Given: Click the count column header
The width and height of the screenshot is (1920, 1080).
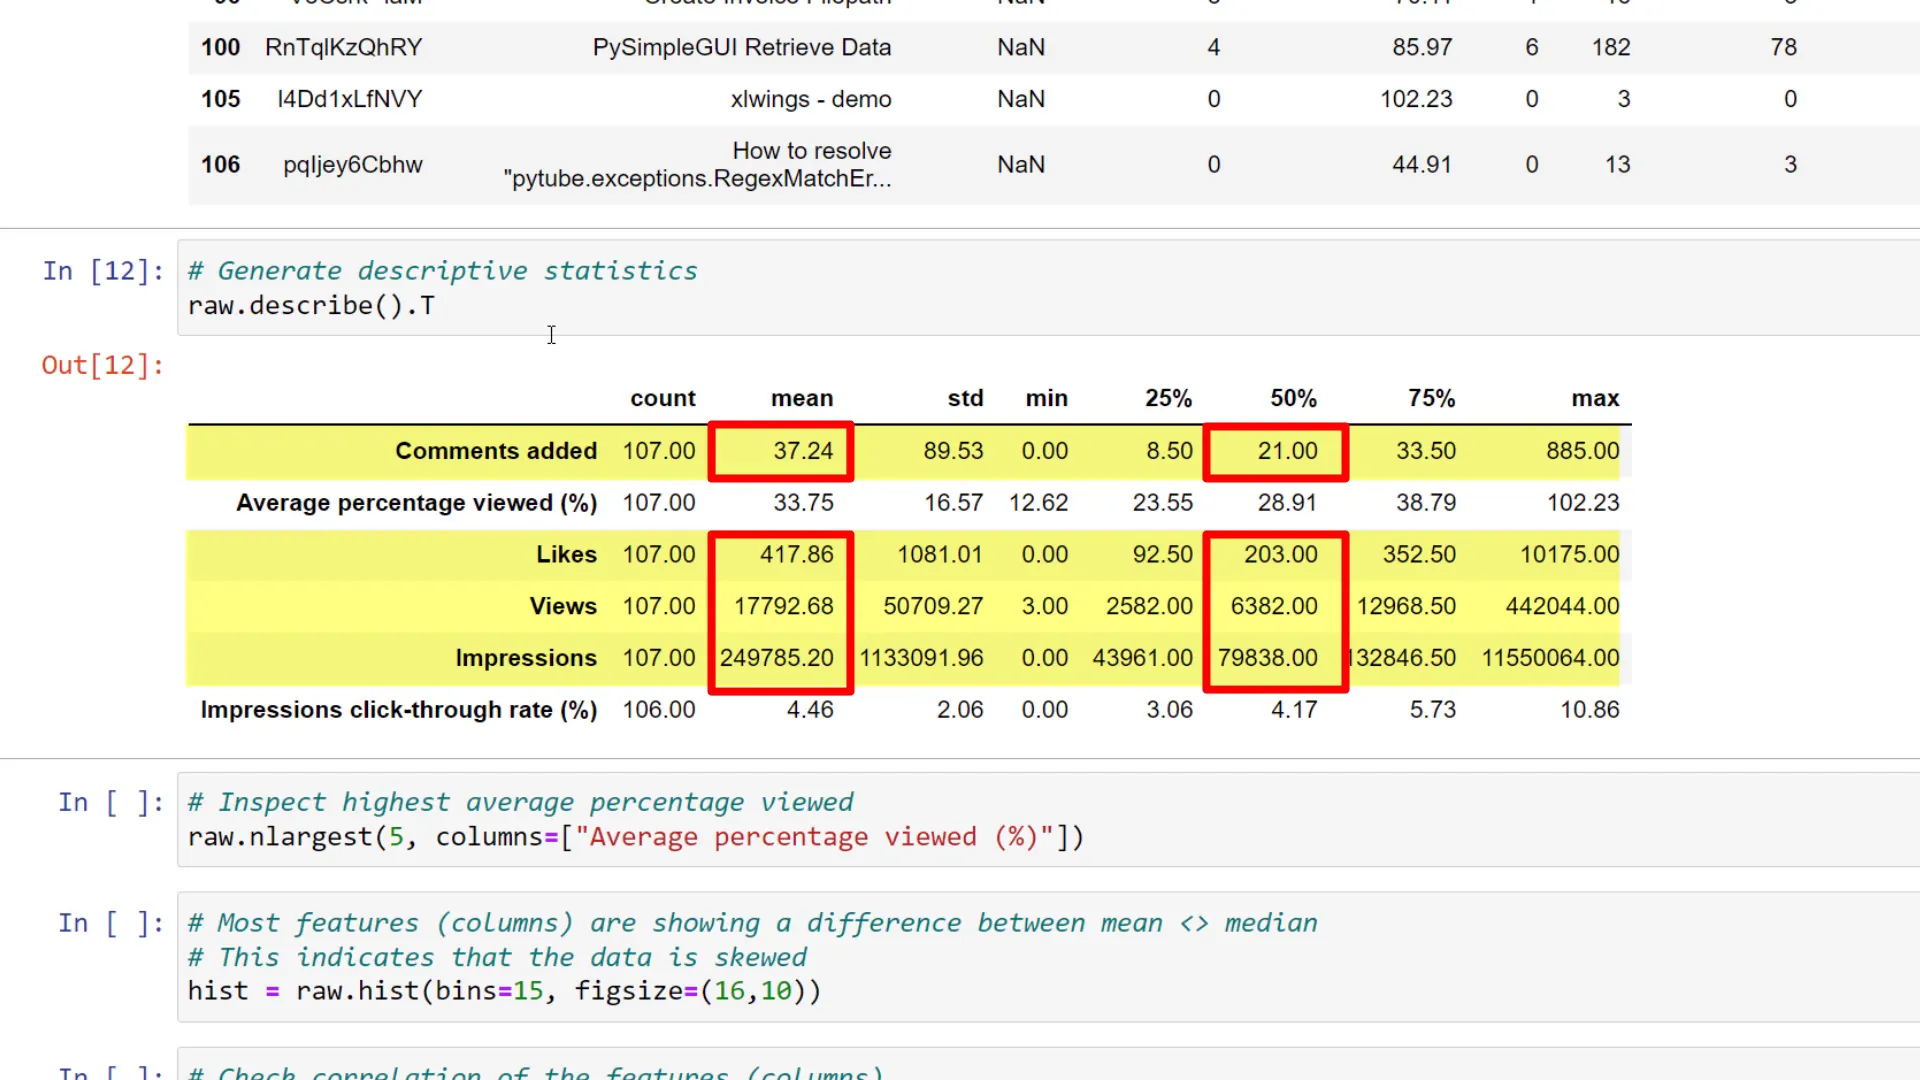Looking at the screenshot, I should (663, 398).
